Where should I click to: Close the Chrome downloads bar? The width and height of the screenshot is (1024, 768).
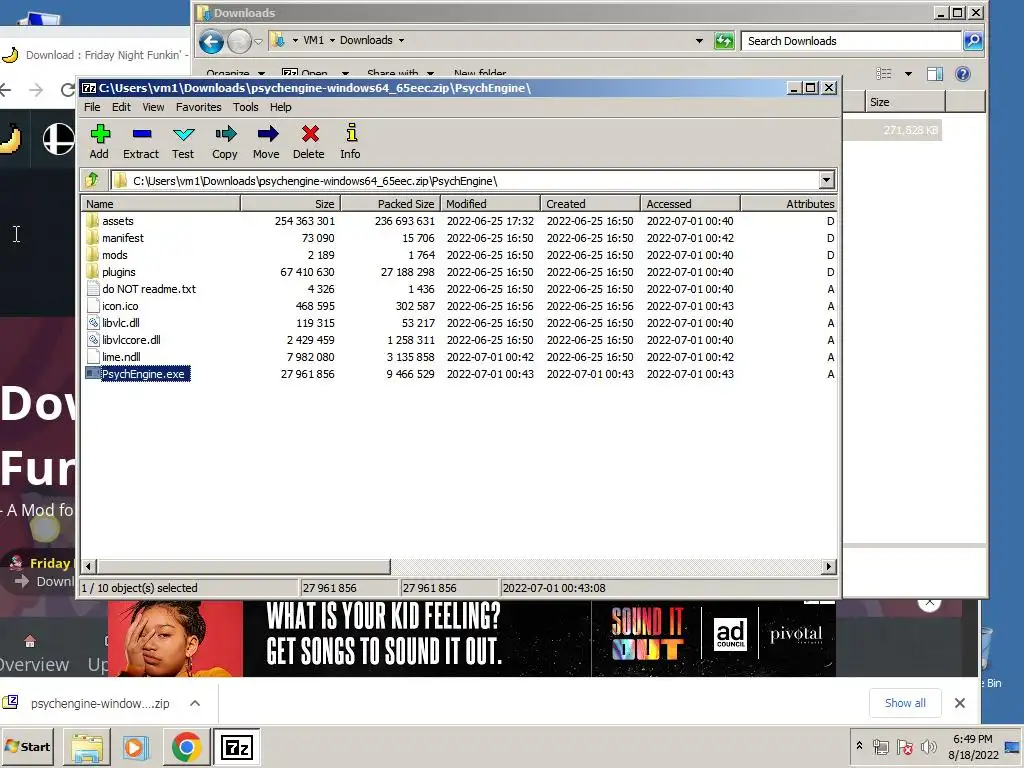point(959,703)
